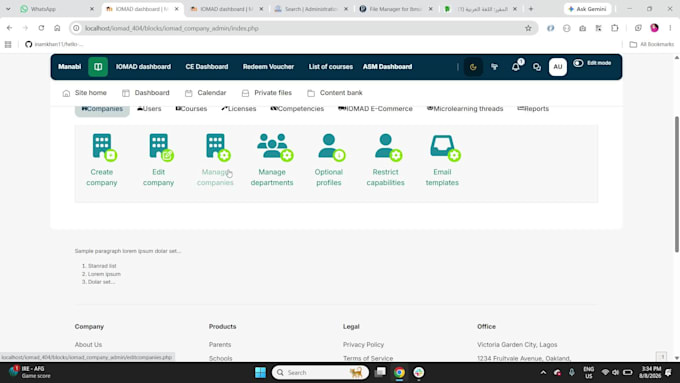Open the Calendar link
The height and width of the screenshot is (383, 680).
point(206,93)
